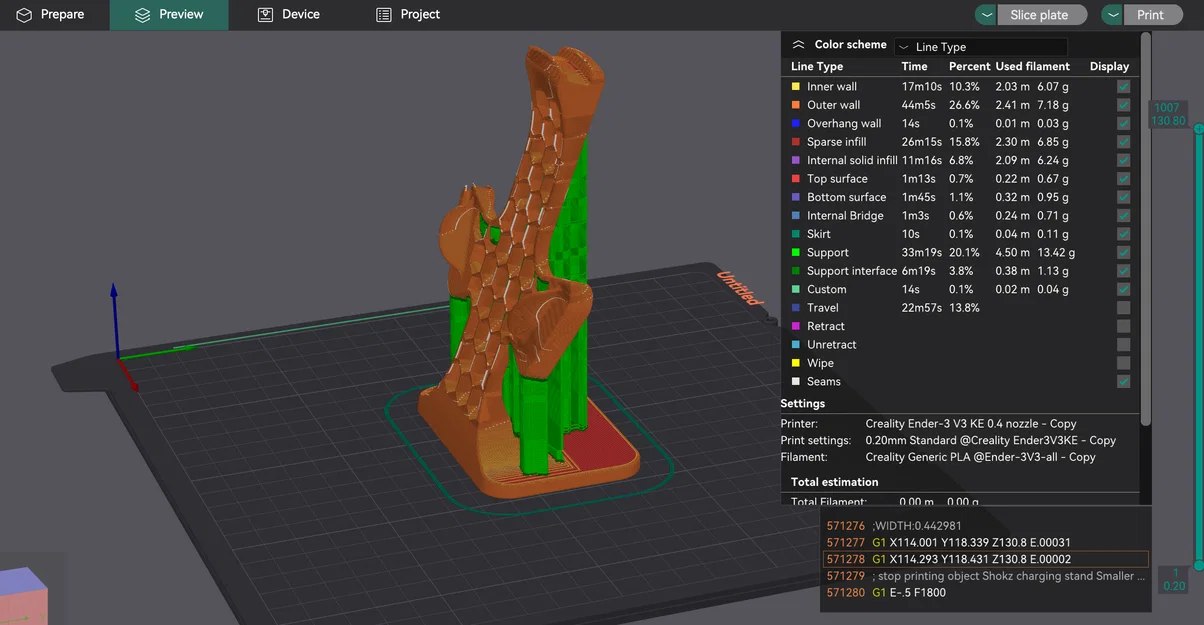Click the green Support color square

click(796, 253)
